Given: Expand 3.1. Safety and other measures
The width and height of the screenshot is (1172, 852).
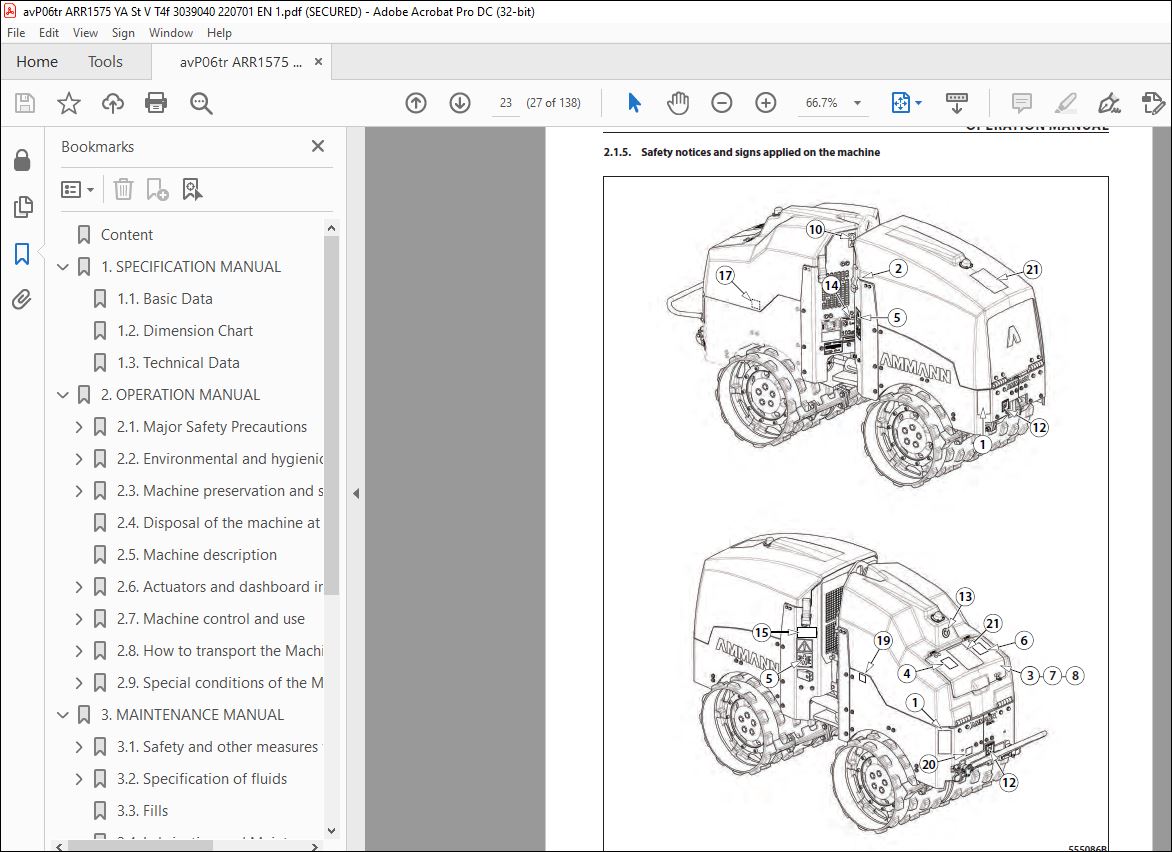Looking at the screenshot, I should tap(78, 747).
